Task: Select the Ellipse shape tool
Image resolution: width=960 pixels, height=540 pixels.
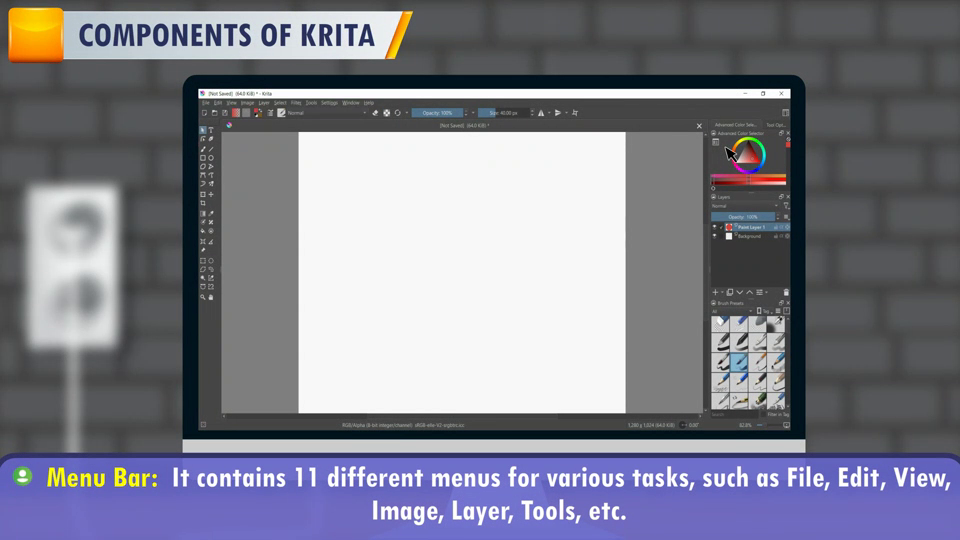Action: (211, 158)
